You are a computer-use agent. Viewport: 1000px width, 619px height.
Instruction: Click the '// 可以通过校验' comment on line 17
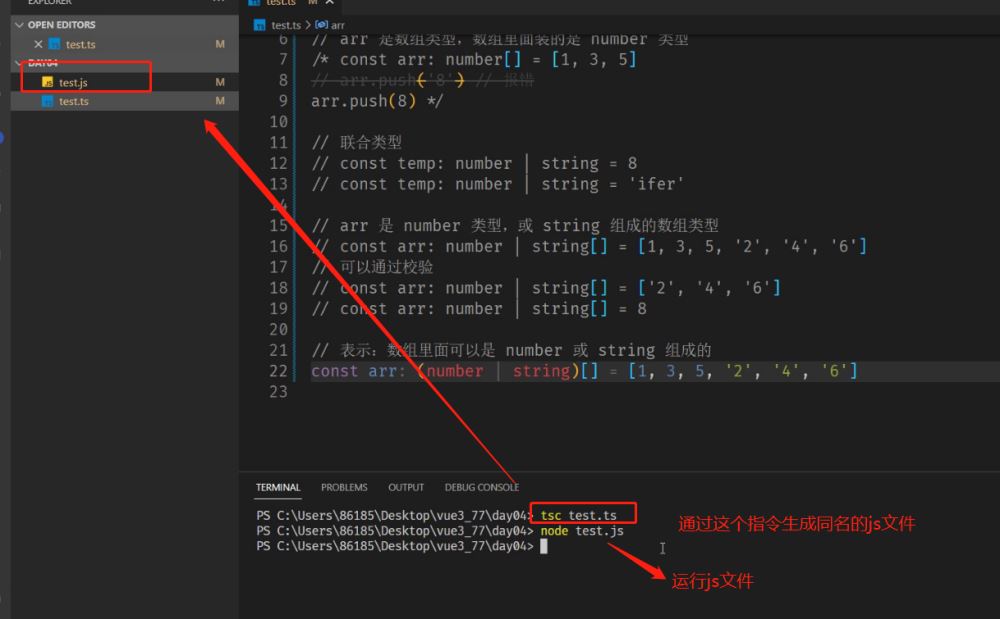coord(372,267)
